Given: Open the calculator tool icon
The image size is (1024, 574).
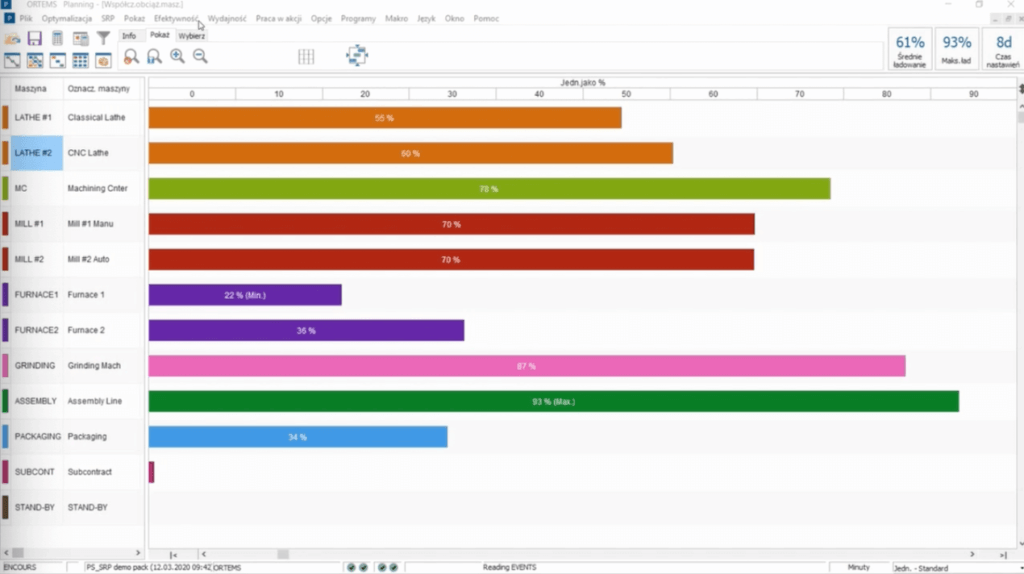Looking at the screenshot, I should pyautogui.click(x=58, y=39).
